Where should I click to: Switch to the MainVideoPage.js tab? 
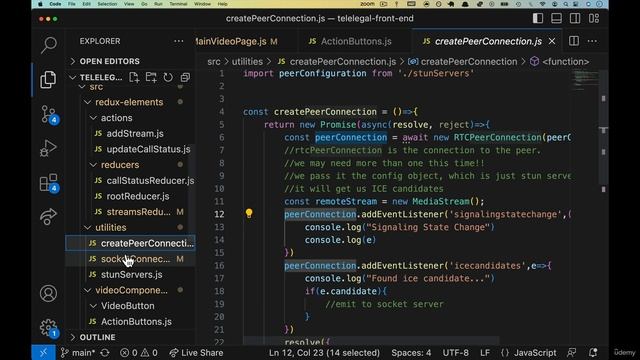pyautogui.click(x=238, y=41)
